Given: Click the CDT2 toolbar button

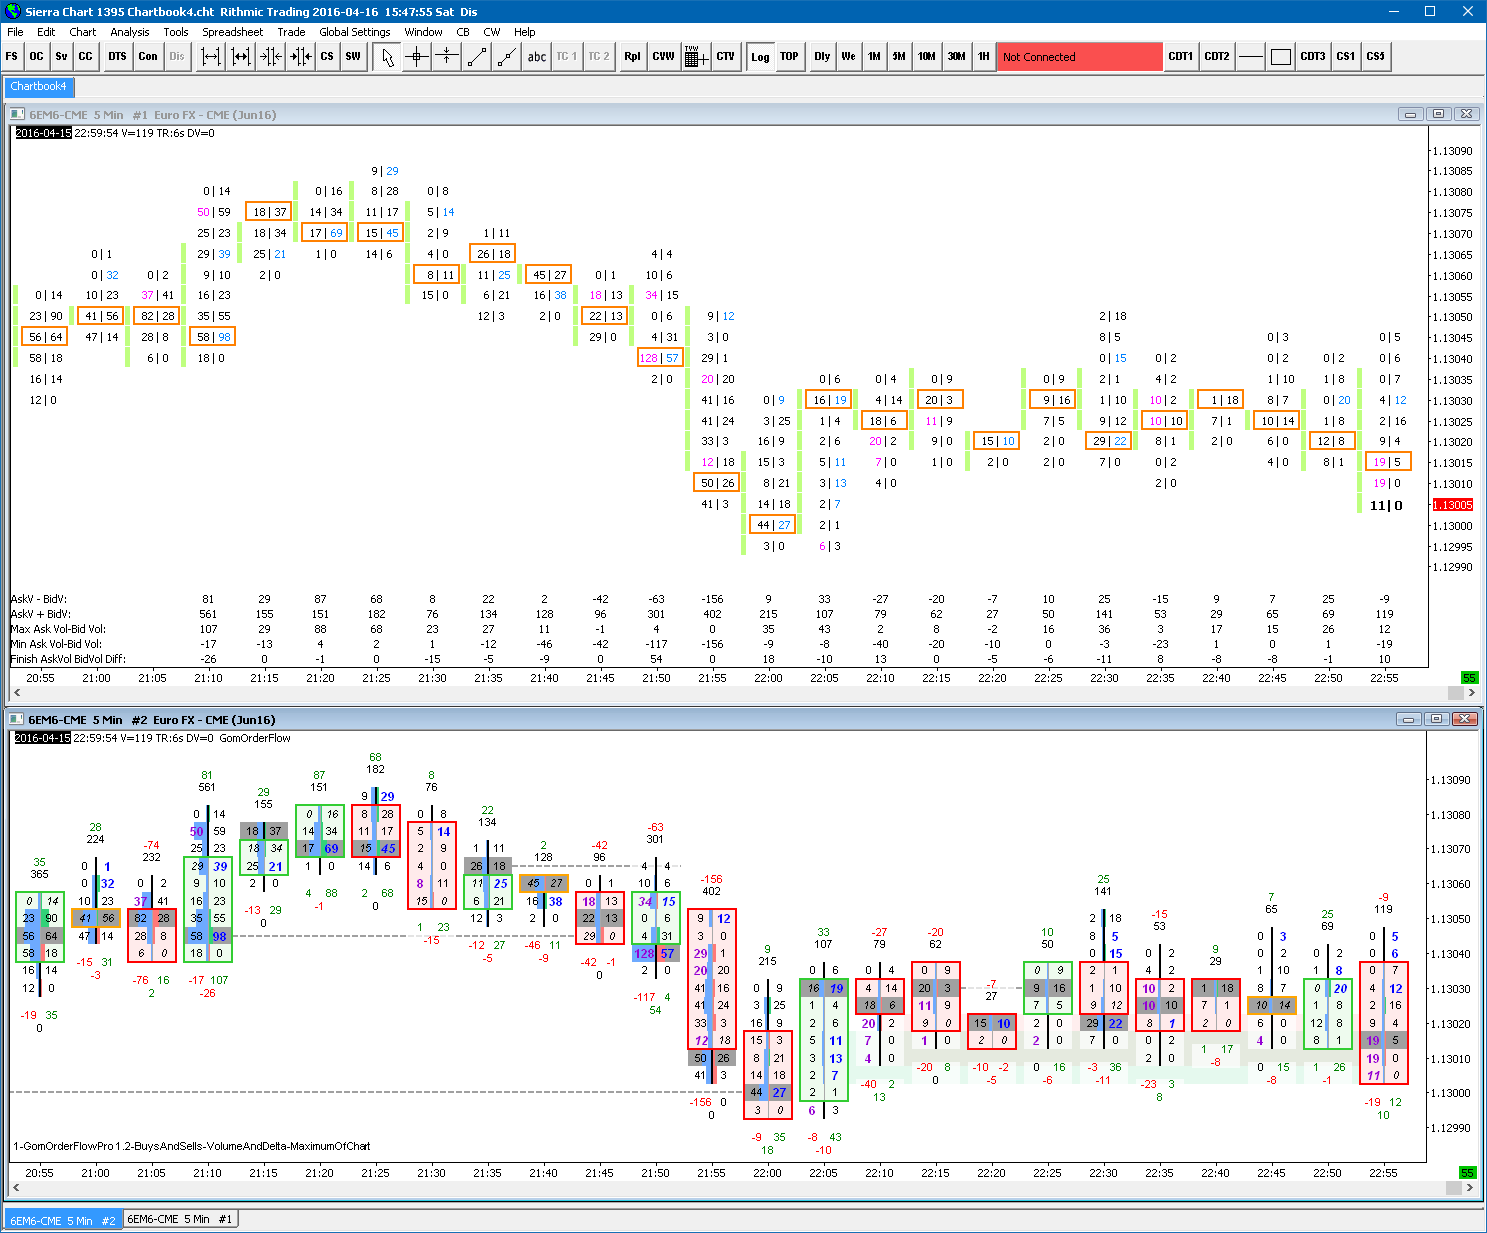Looking at the screenshot, I should point(1216,57).
